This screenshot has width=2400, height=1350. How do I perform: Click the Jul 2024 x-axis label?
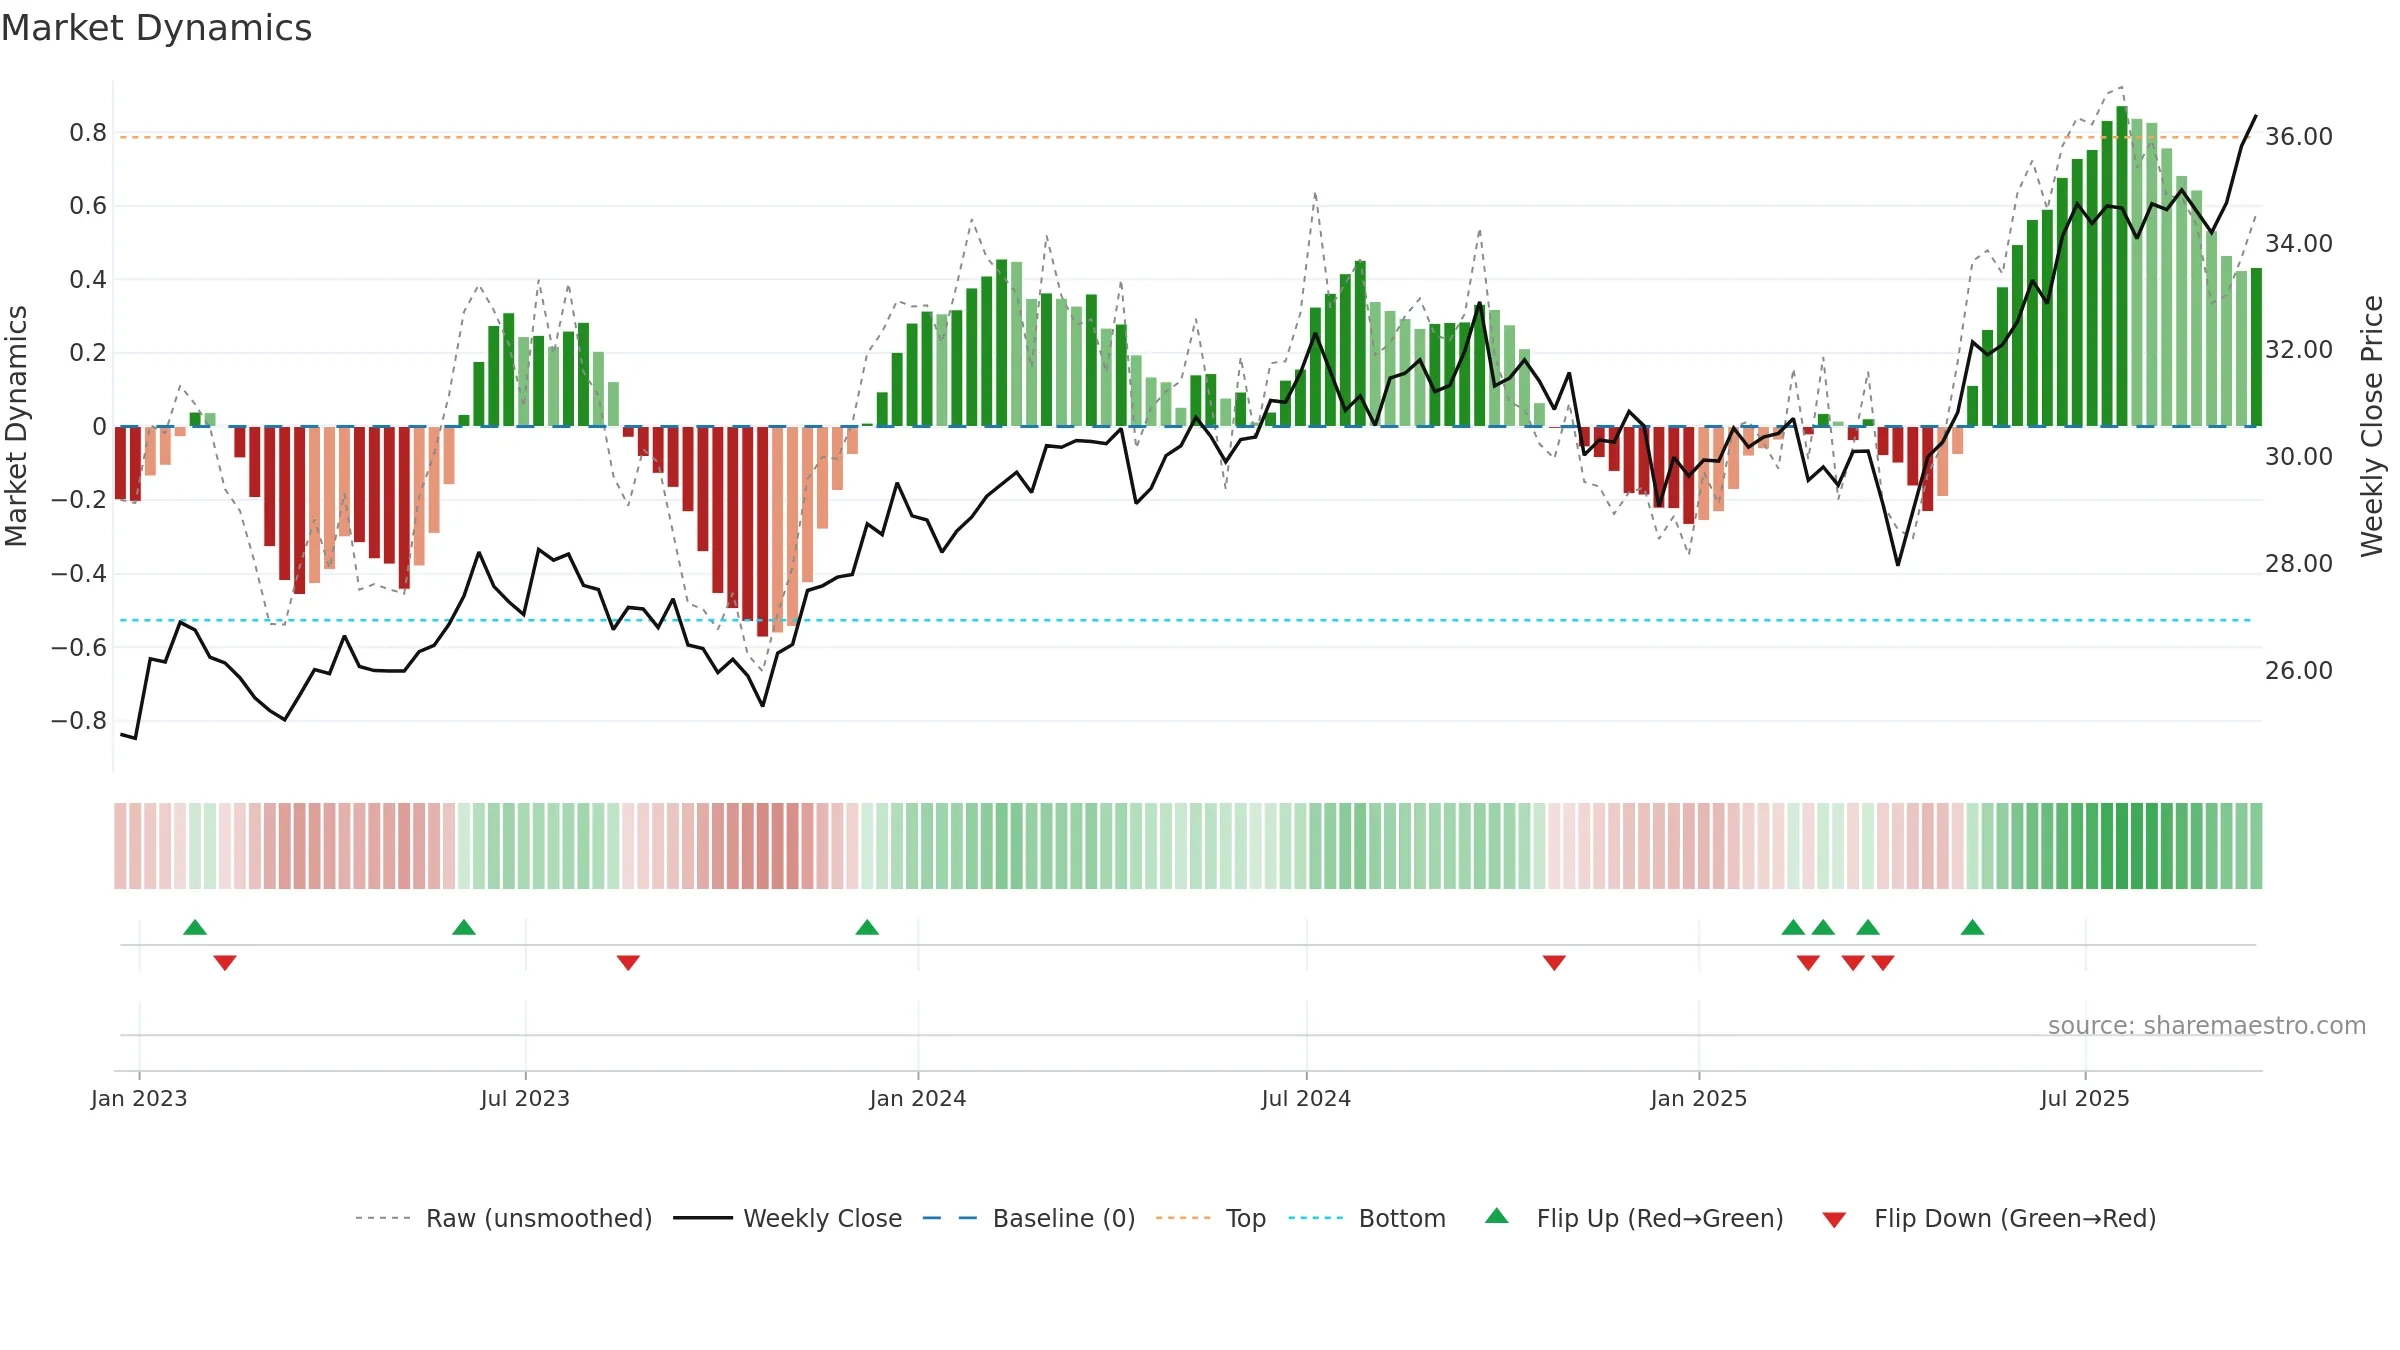click(x=1306, y=1098)
